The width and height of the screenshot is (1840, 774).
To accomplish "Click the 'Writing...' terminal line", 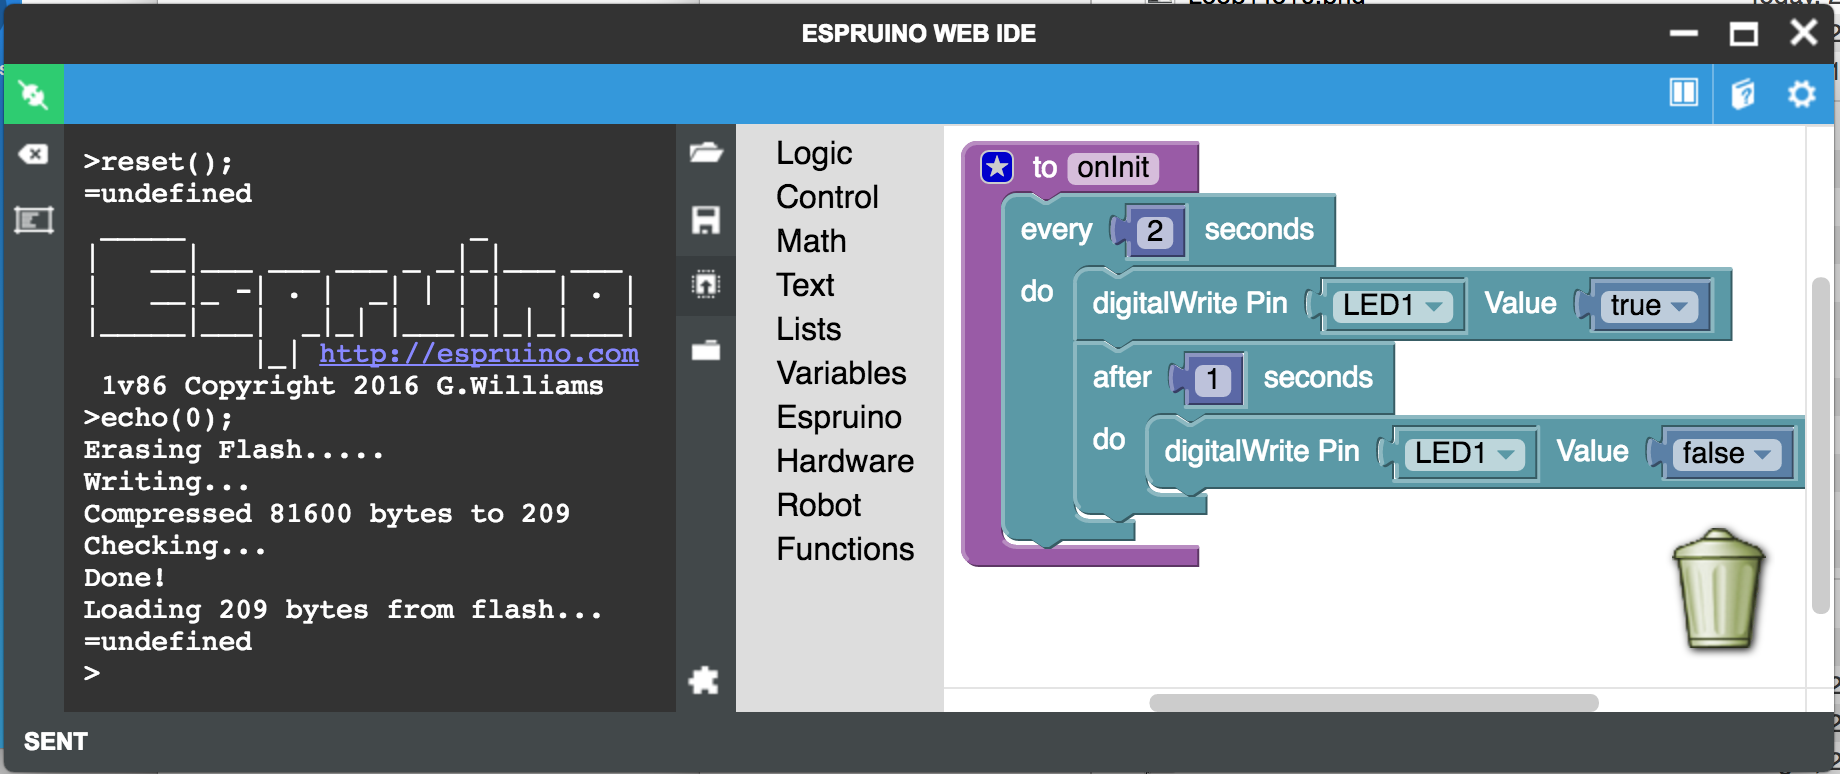I will pyautogui.click(x=166, y=481).
